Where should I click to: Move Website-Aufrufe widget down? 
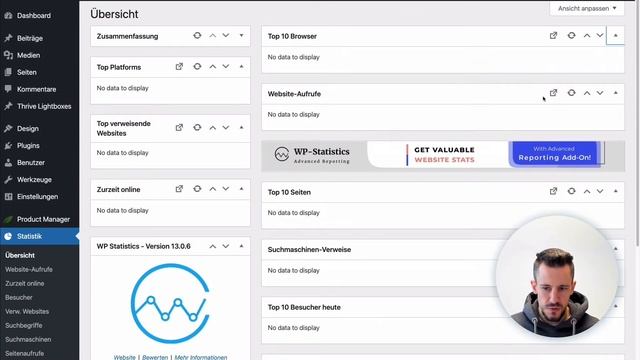click(600, 93)
